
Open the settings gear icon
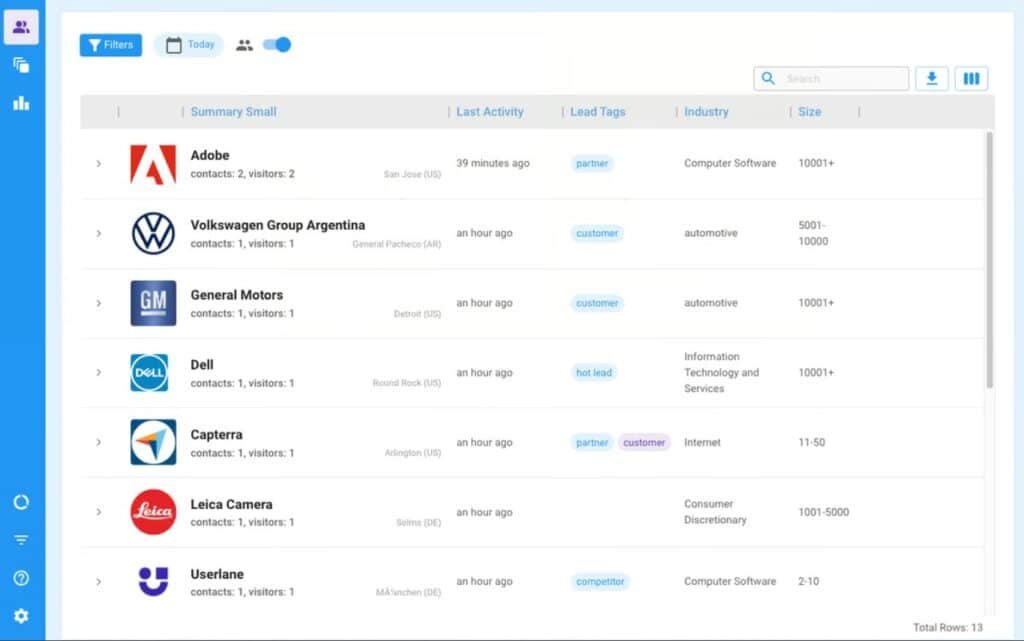point(21,616)
